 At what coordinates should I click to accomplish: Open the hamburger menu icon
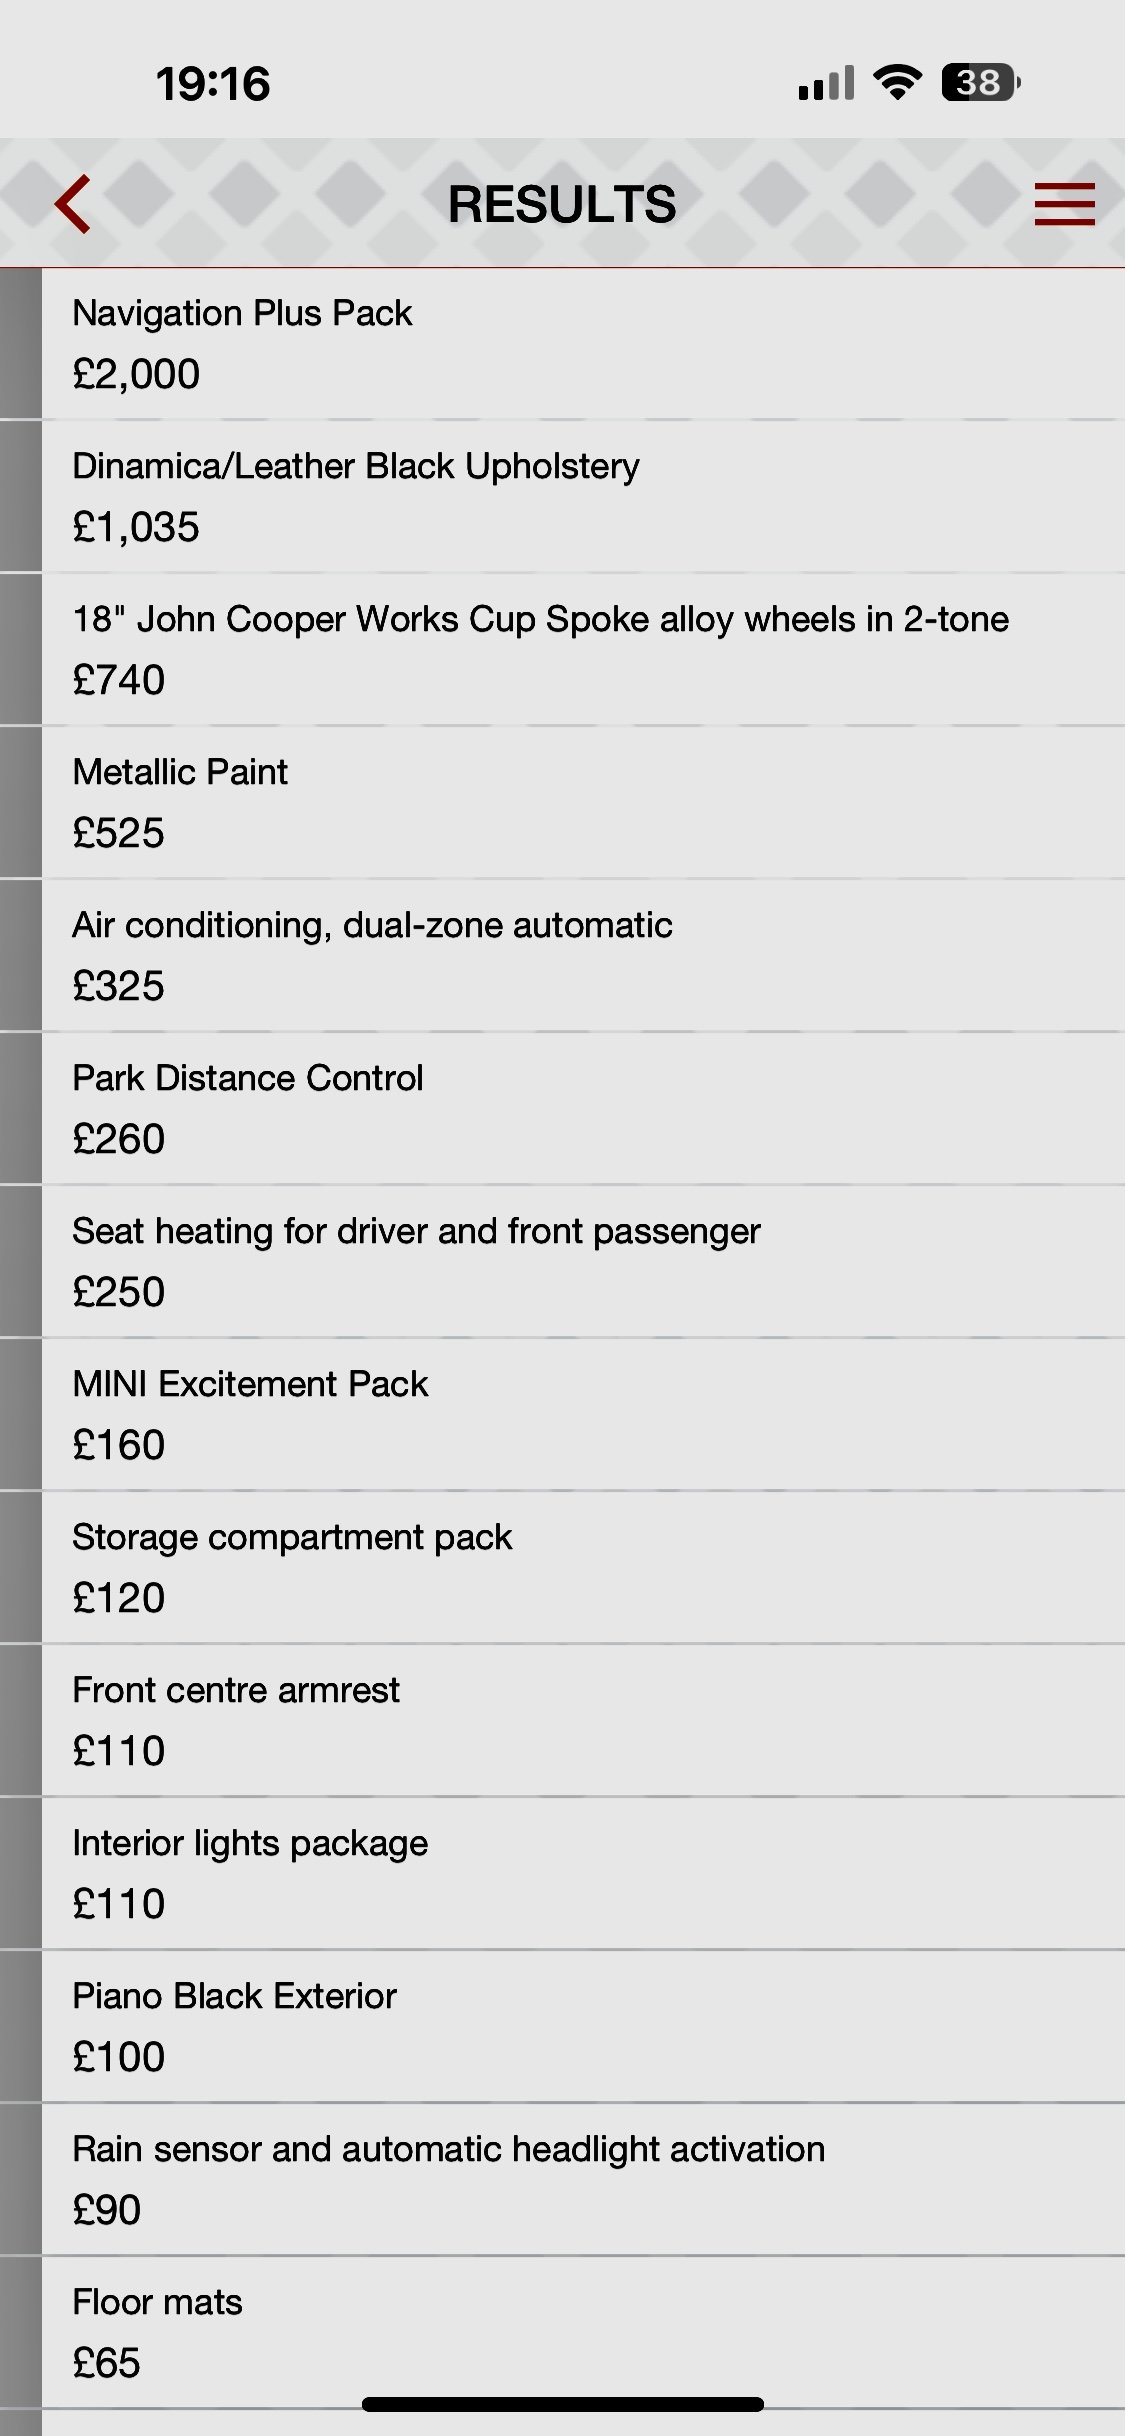1064,204
